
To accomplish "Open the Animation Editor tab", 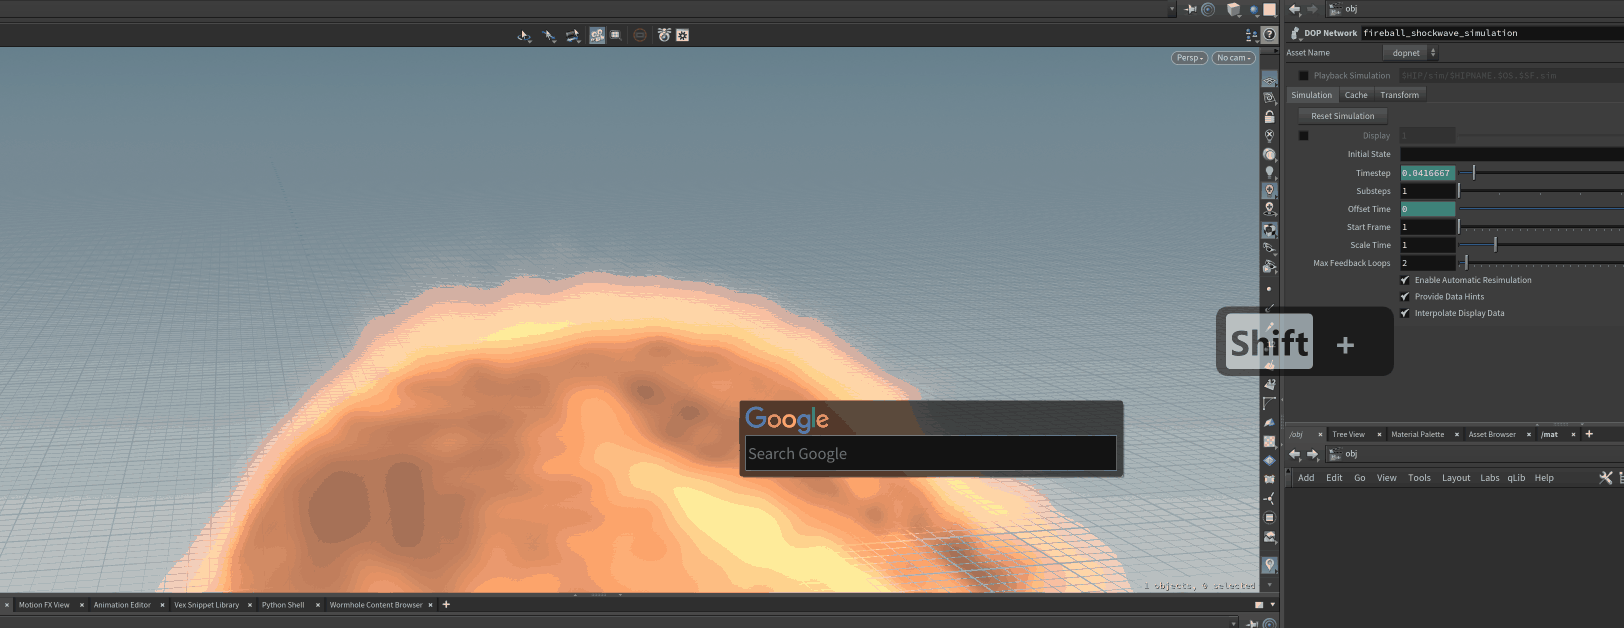I will click(x=122, y=604).
